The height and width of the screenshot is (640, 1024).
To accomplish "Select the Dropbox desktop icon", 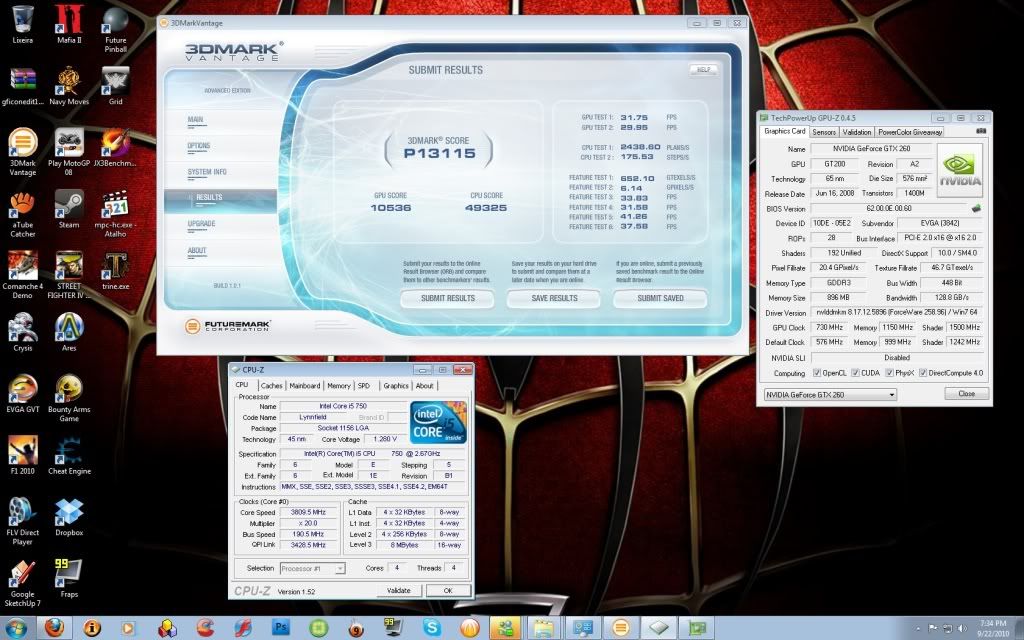I will 69,517.
